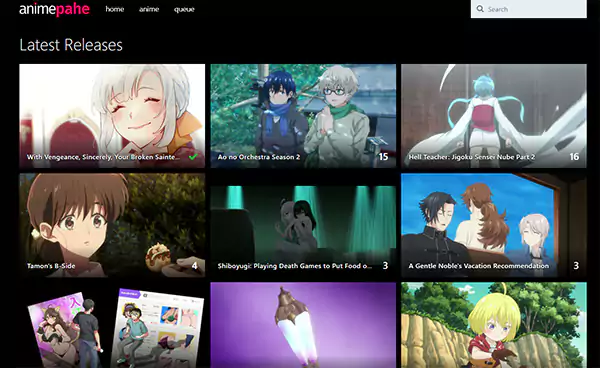Open the blonde child forest thumbnail

click(x=494, y=325)
